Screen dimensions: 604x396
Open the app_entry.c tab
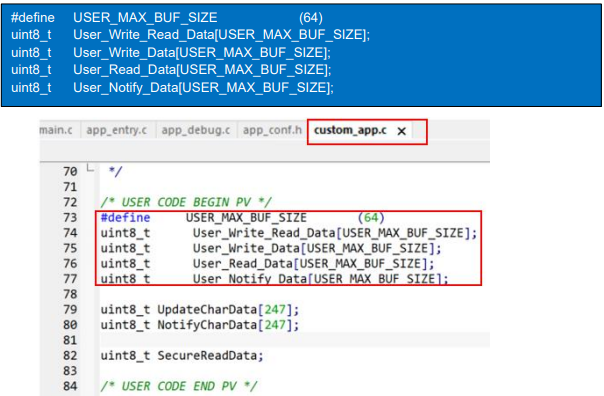tap(117, 131)
